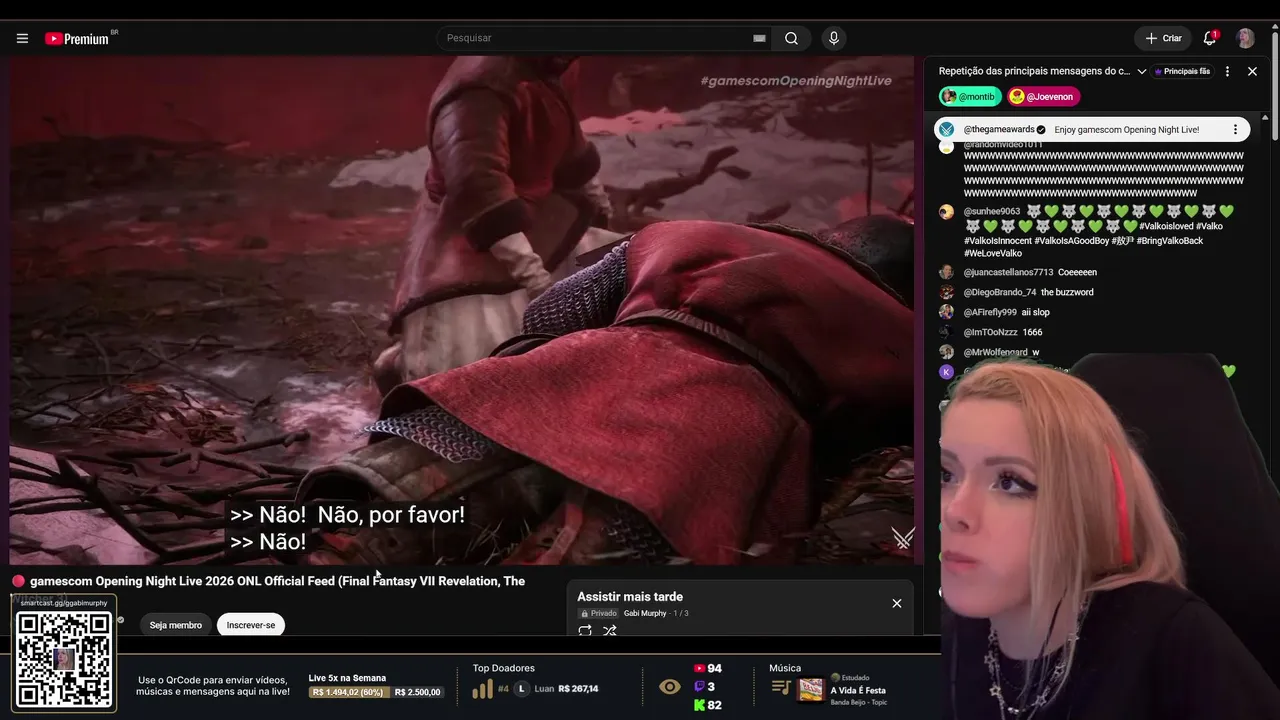Toggle playlist loop in Assistir mais tarde
This screenshot has width=1280, height=720.
coord(585,631)
